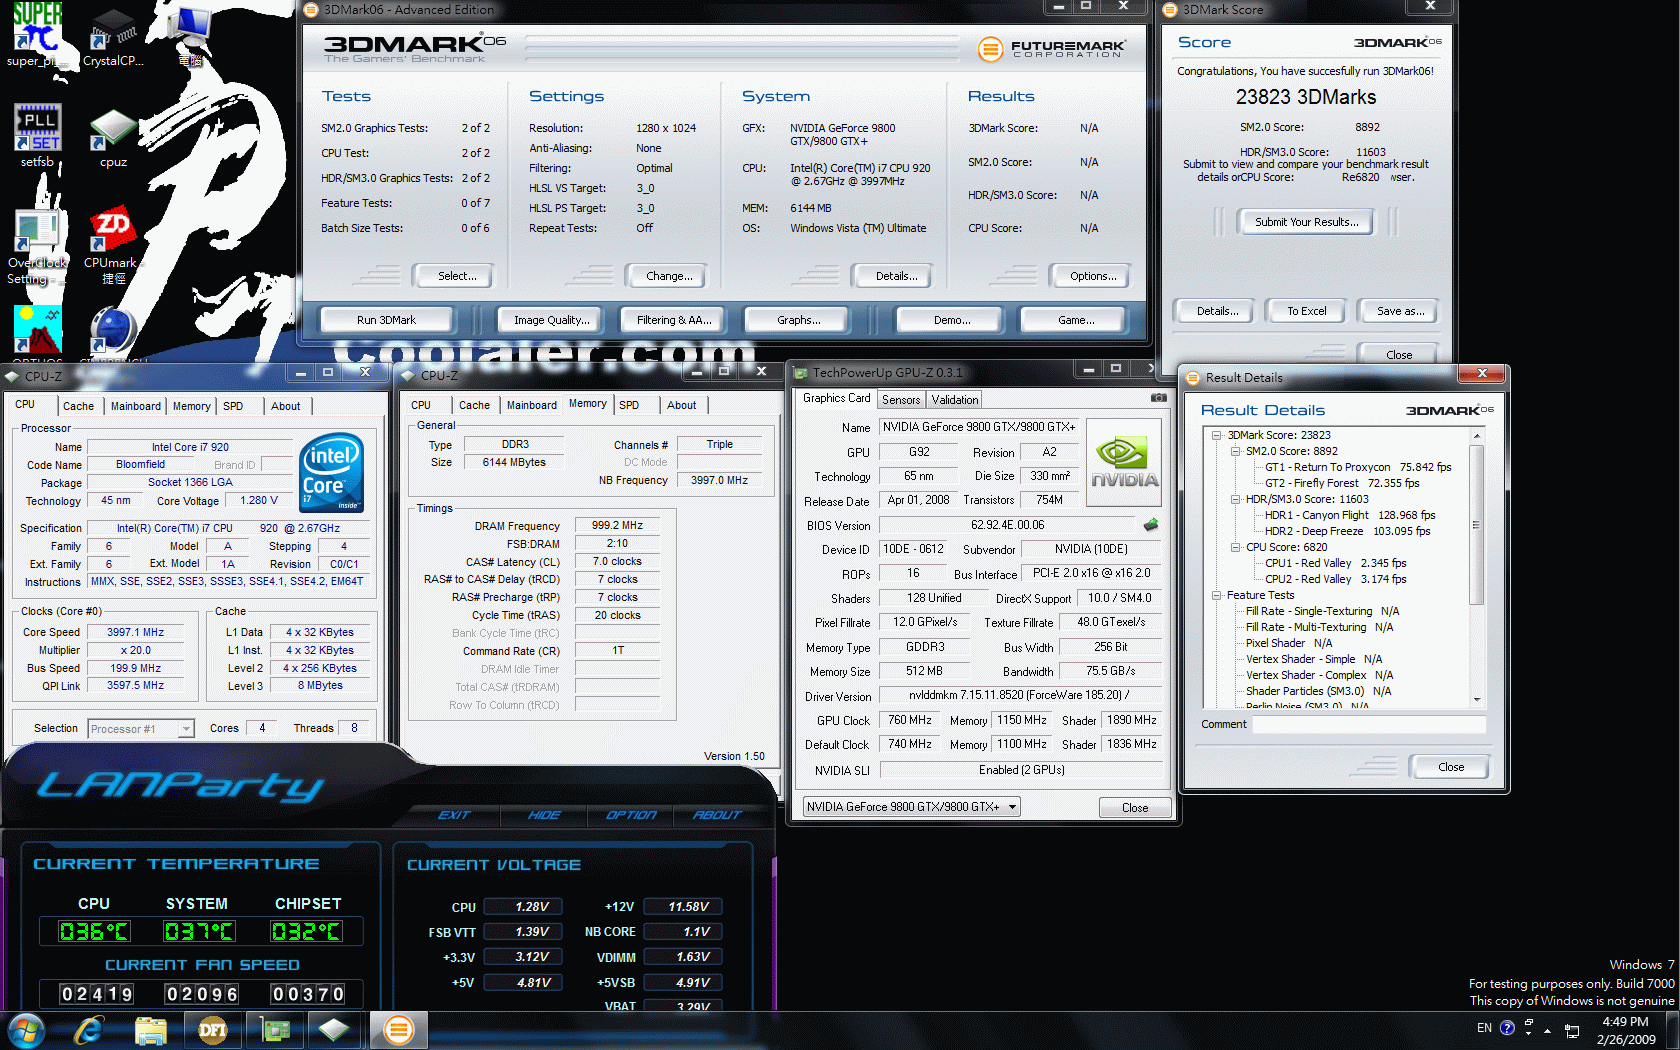Collapse the HDR/SM3.0 Score: 11603 node
1680x1050 pixels.
[1236, 499]
